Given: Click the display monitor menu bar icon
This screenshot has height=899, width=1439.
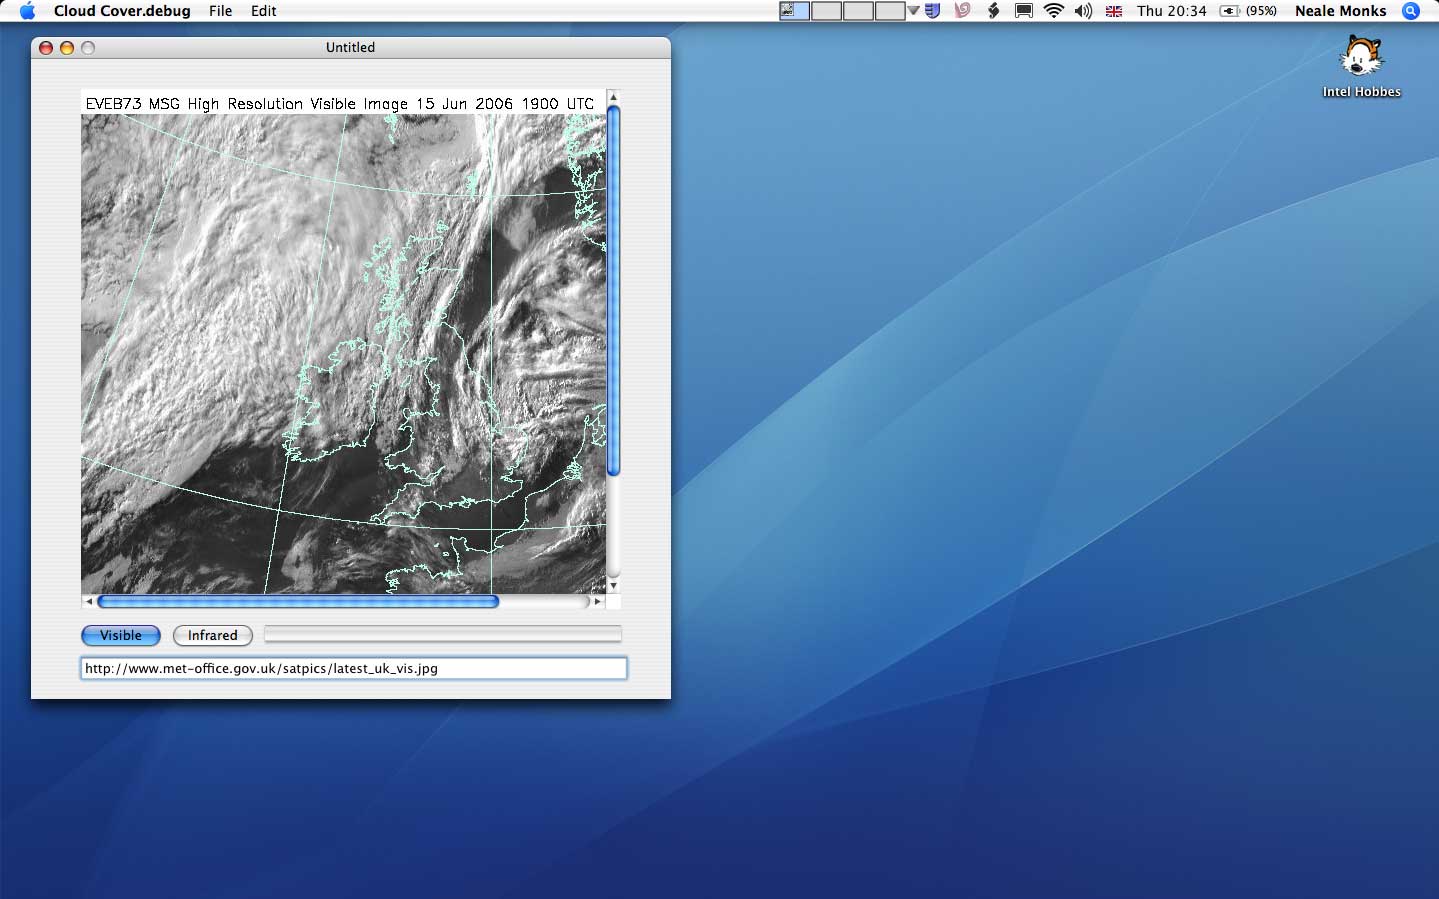Looking at the screenshot, I should [x=1023, y=11].
